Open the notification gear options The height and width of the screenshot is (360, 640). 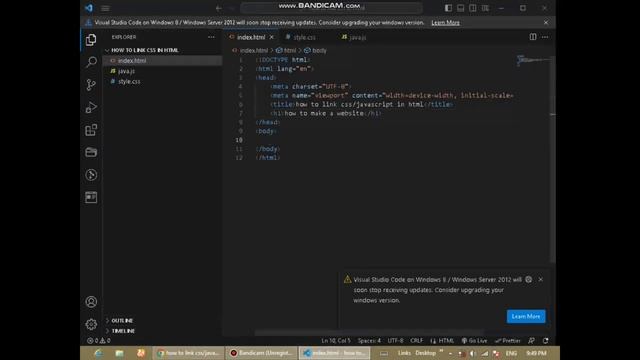529,280
